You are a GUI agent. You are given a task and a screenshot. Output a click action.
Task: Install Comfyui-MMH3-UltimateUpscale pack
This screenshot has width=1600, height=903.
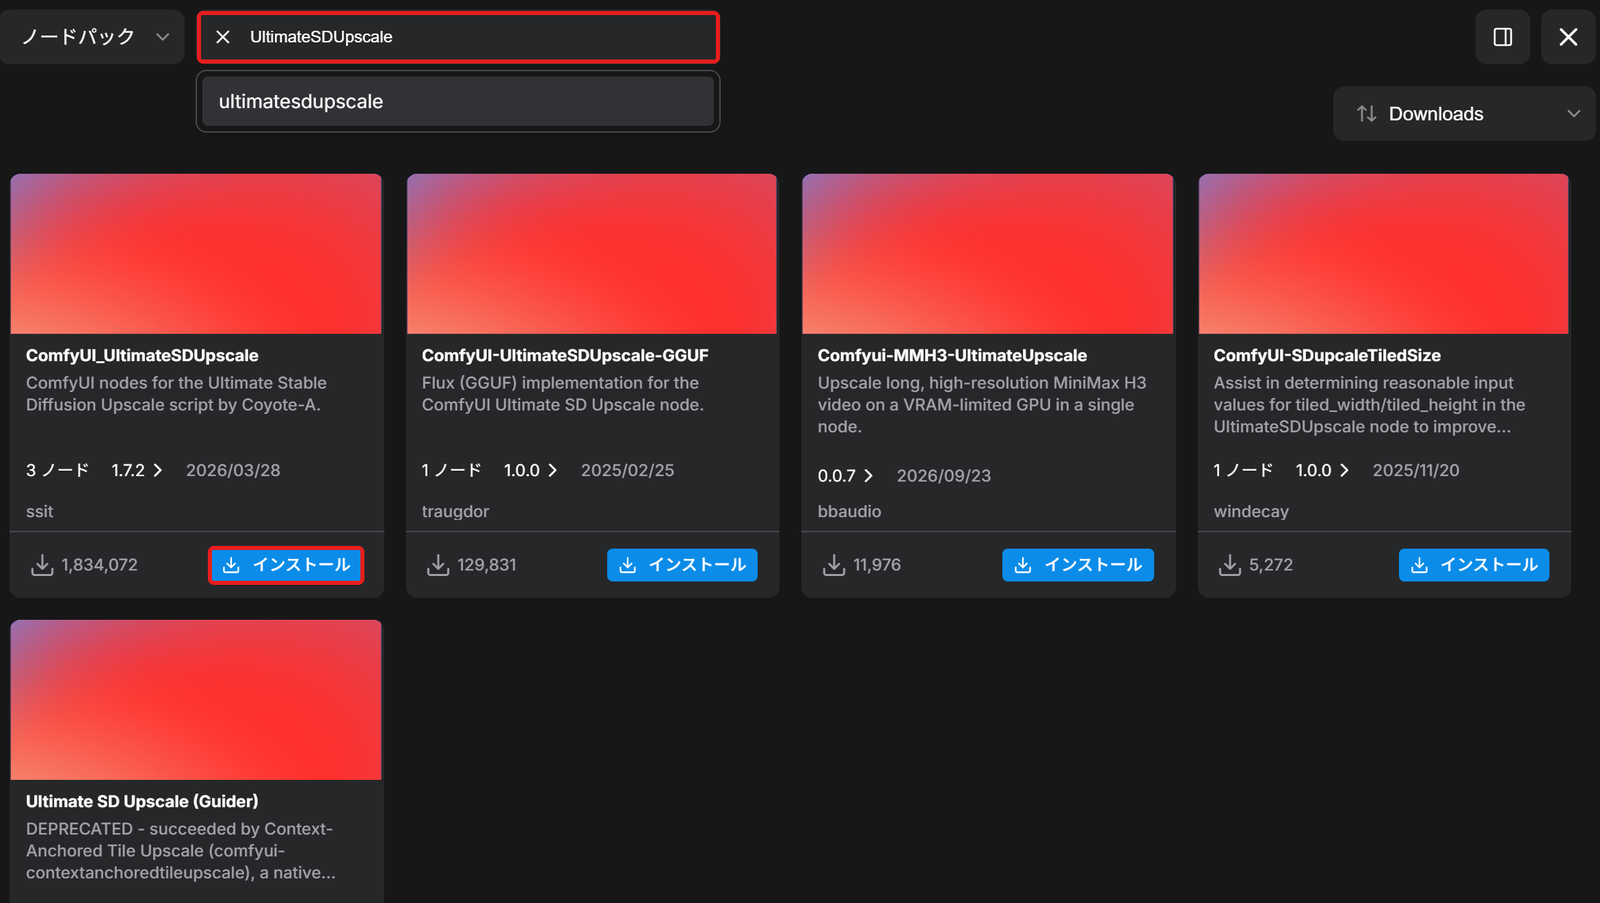(1078, 565)
